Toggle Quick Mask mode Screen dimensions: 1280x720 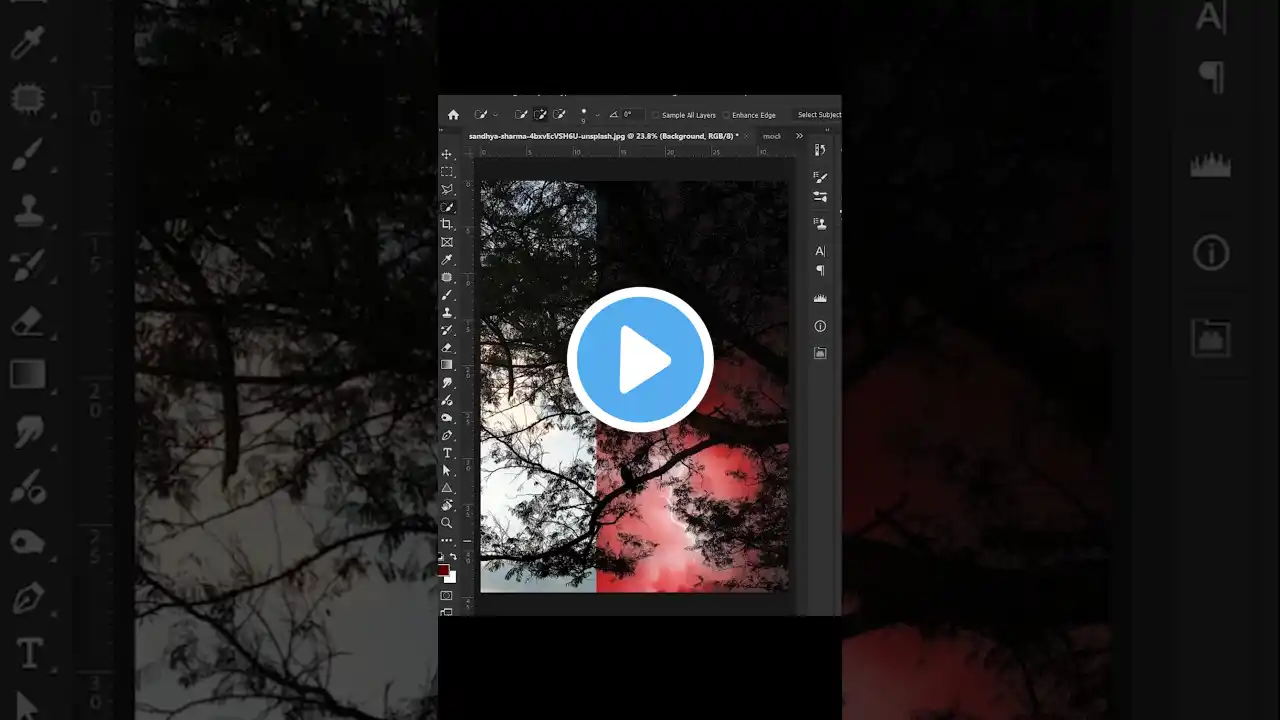pos(447,596)
